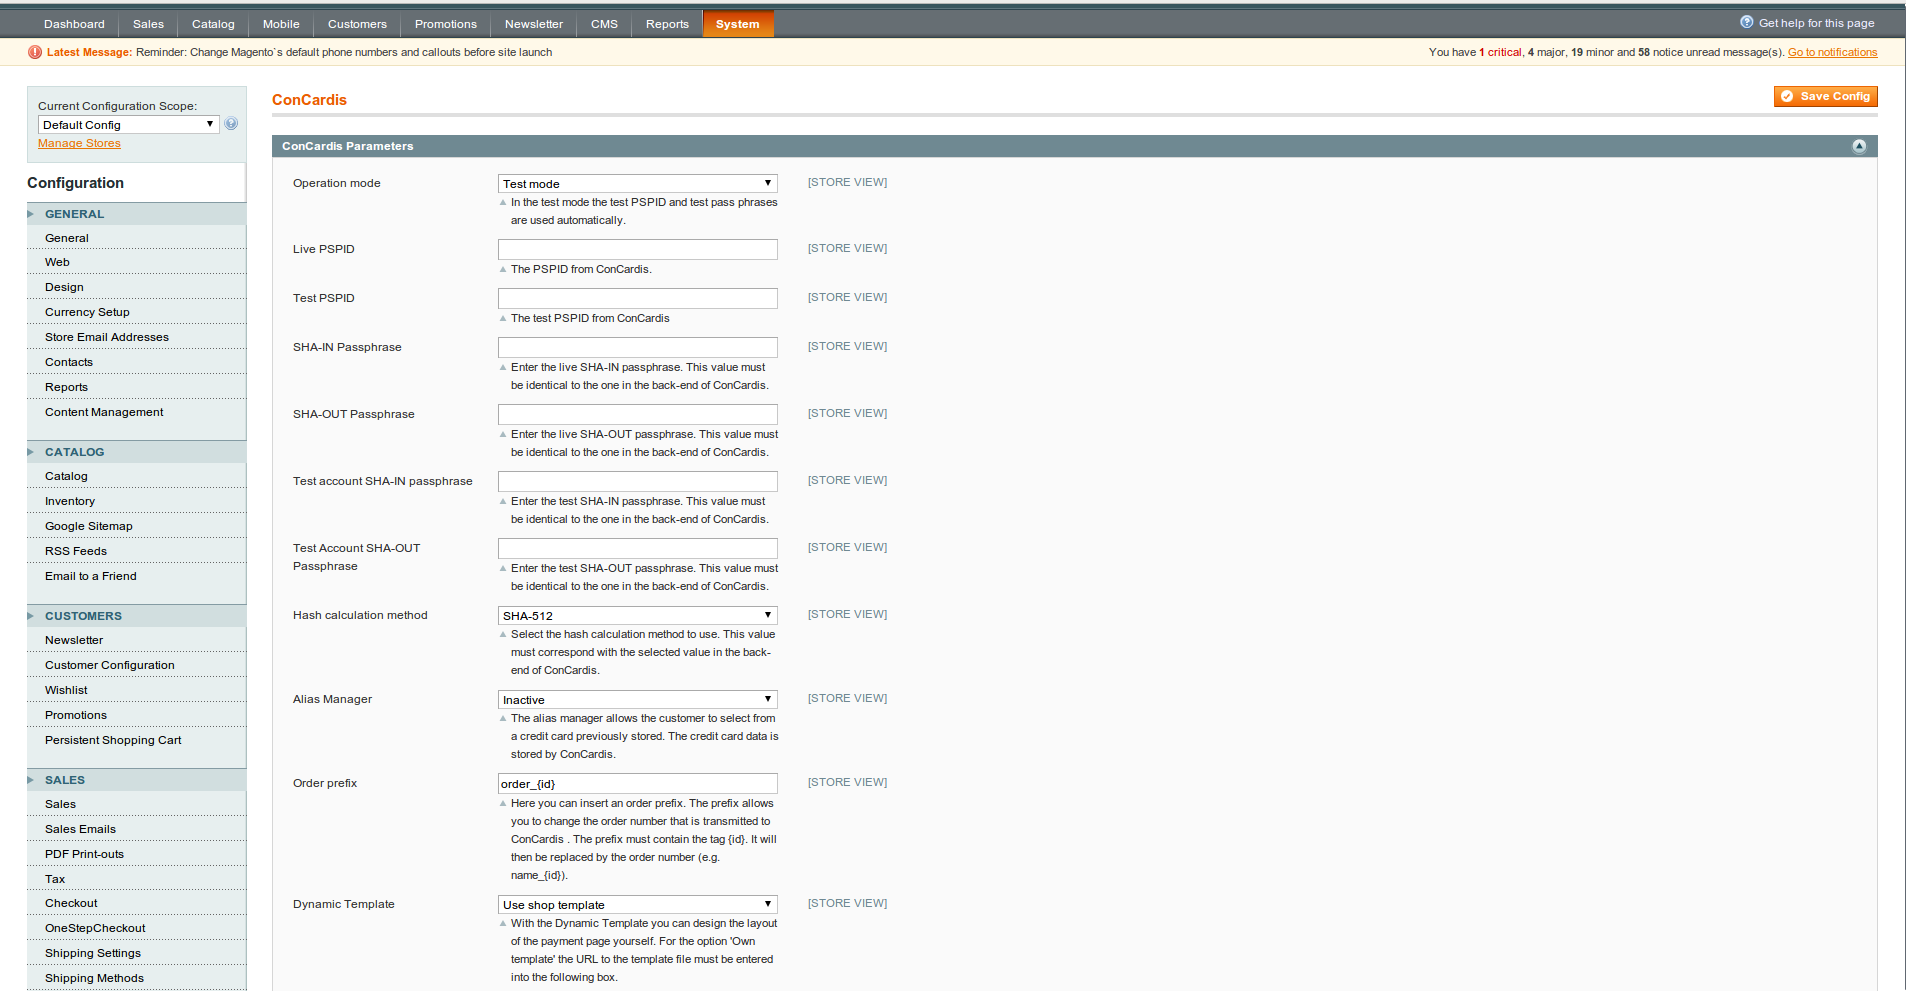Open the System menu tab
The width and height of the screenshot is (1906, 991).
[737, 24]
